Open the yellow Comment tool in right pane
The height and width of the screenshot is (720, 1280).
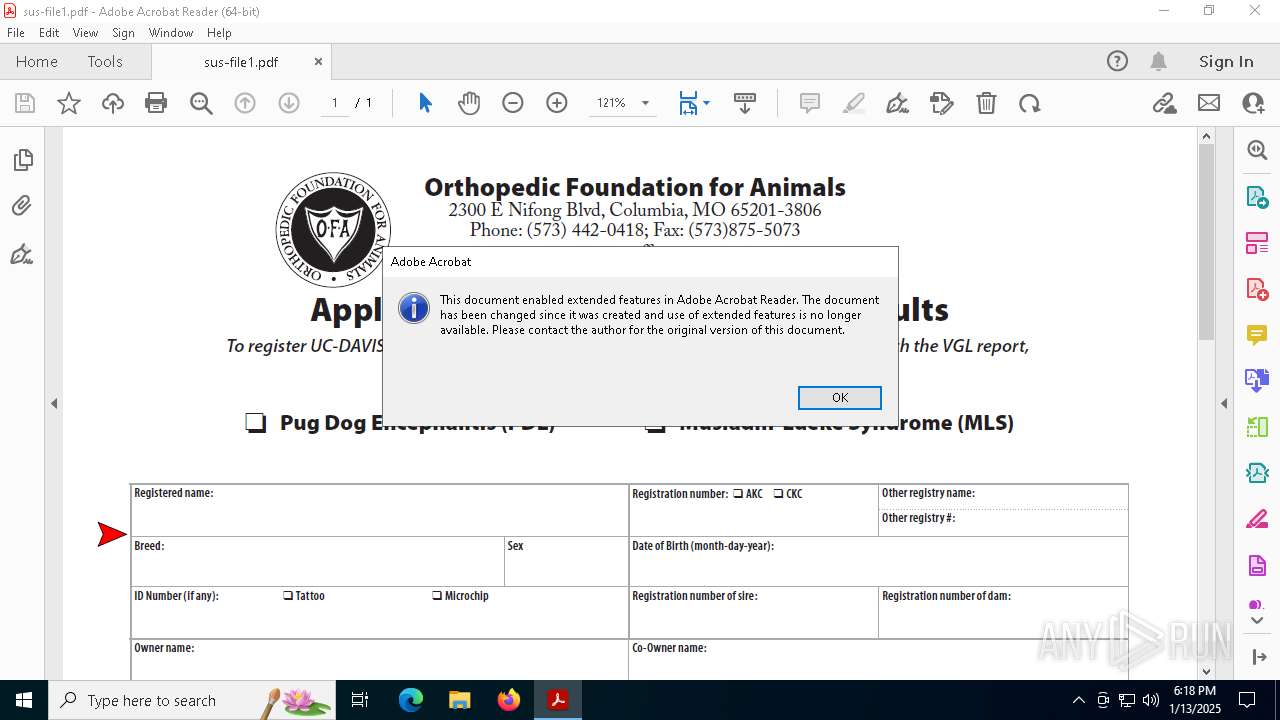click(x=1257, y=334)
